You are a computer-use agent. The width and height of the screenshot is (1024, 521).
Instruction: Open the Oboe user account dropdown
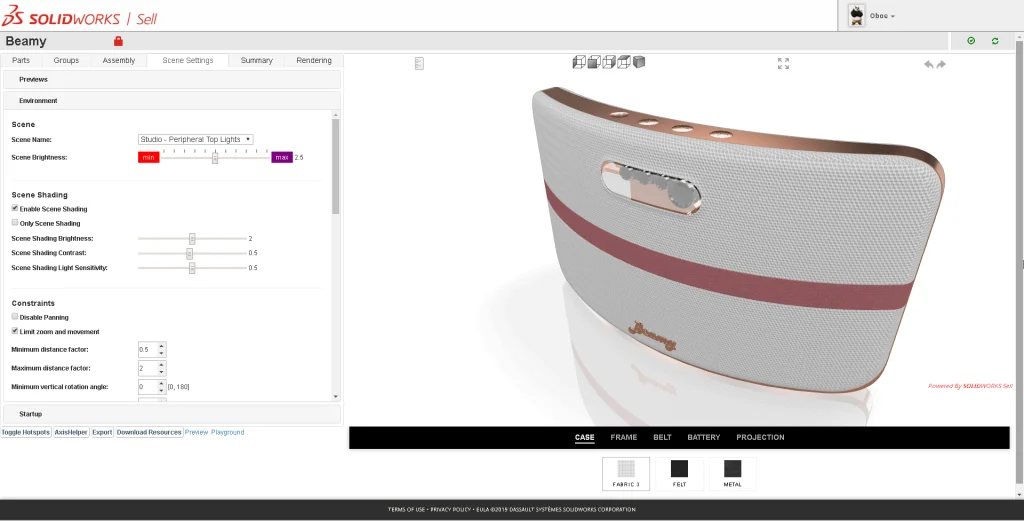[882, 16]
